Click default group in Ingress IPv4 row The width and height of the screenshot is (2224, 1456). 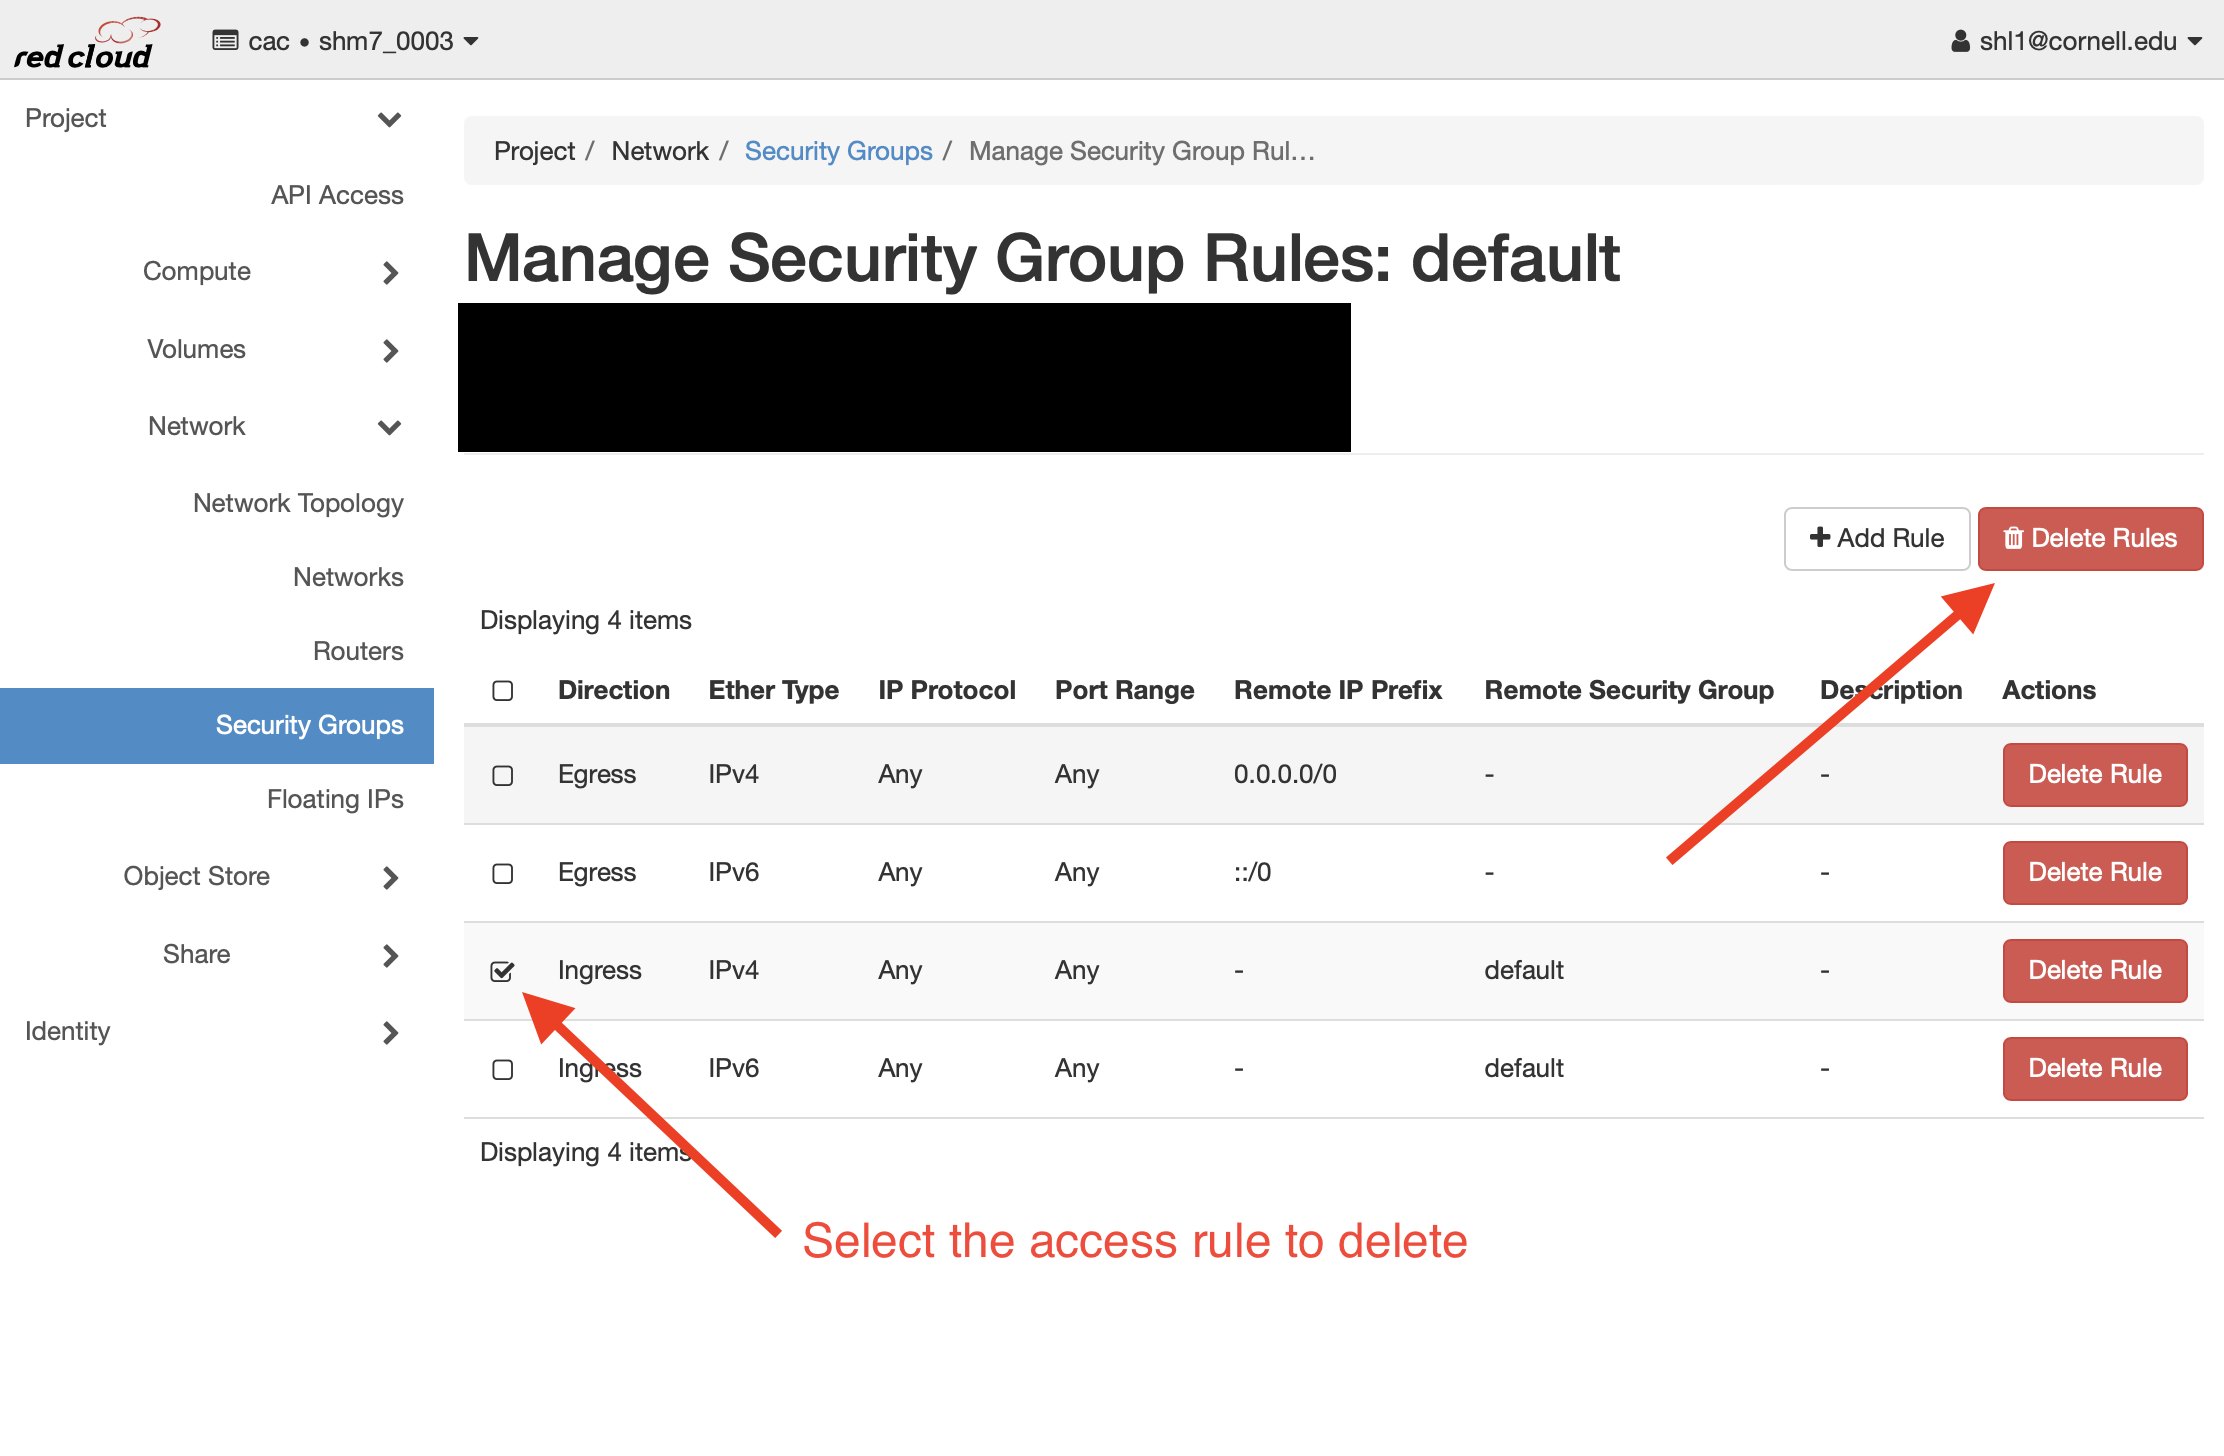(x=1523, y=970)
